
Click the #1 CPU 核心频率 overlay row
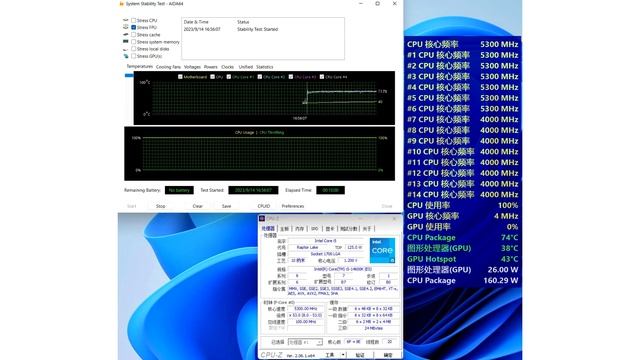point(462,55)
